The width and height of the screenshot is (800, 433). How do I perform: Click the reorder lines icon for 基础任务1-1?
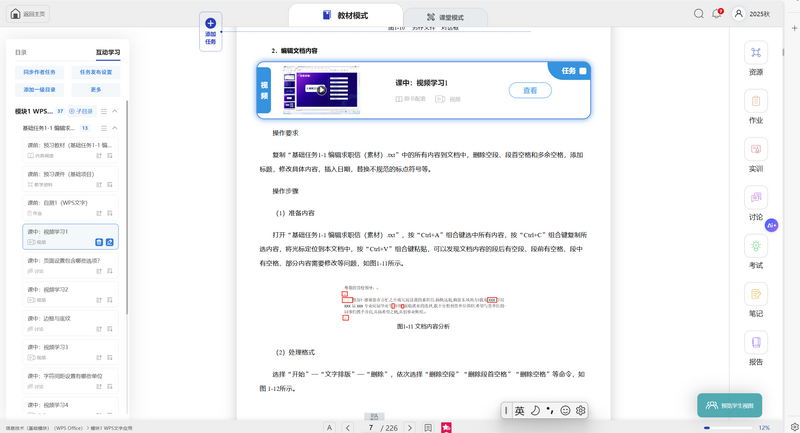tap(104, 128)
